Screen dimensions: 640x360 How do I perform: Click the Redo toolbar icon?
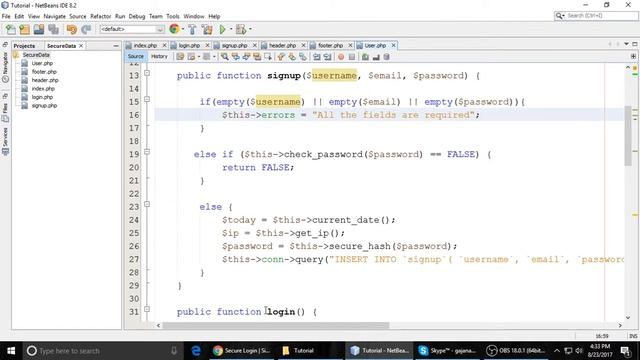tap(86, 29)
